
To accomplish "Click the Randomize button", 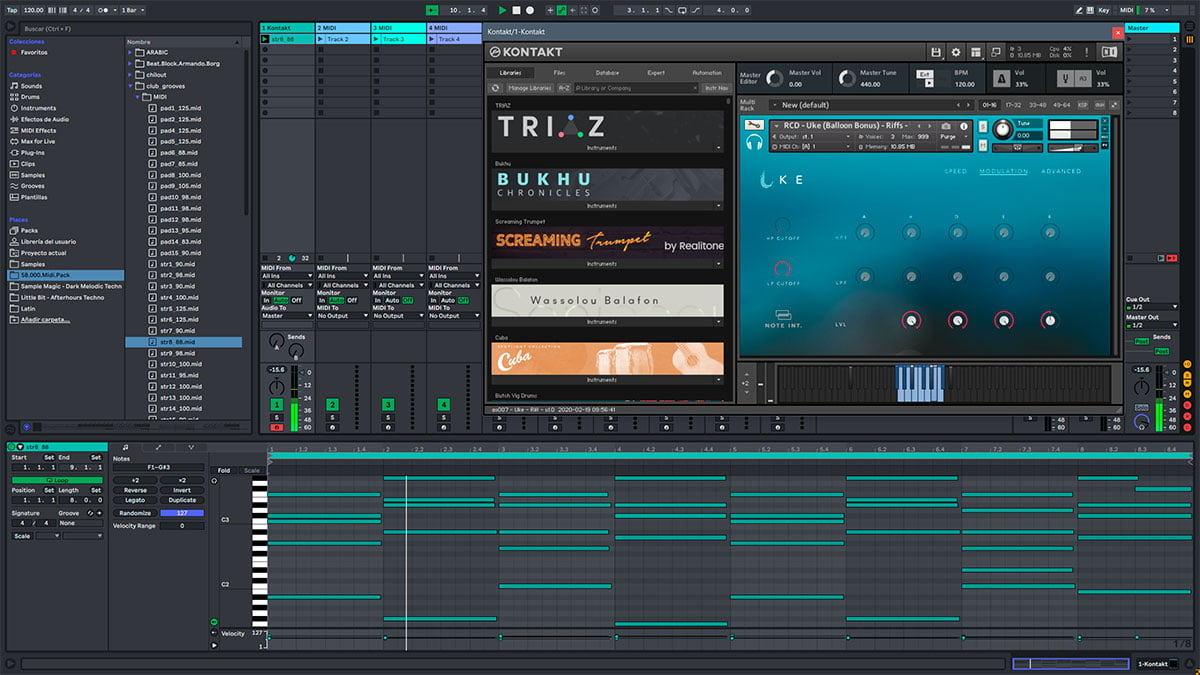I will pyautogui.click(x=135, y=513).
